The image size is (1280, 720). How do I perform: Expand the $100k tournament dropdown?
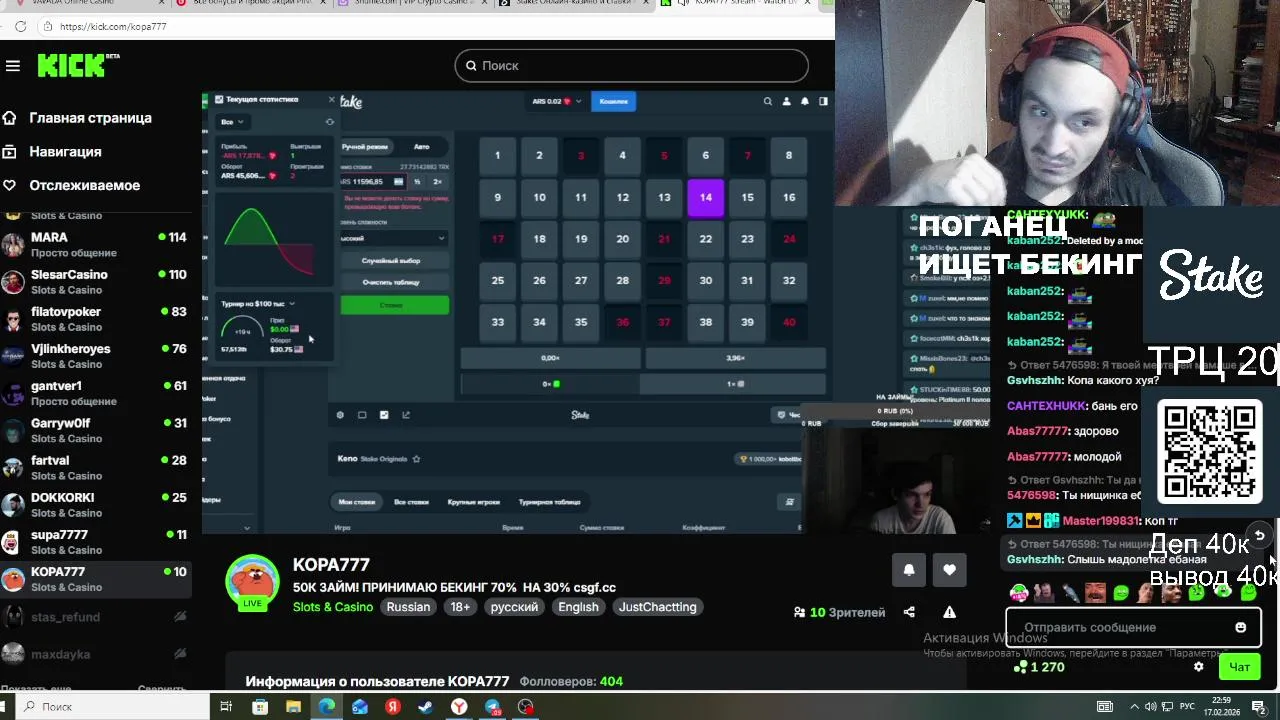coord(258,303)
